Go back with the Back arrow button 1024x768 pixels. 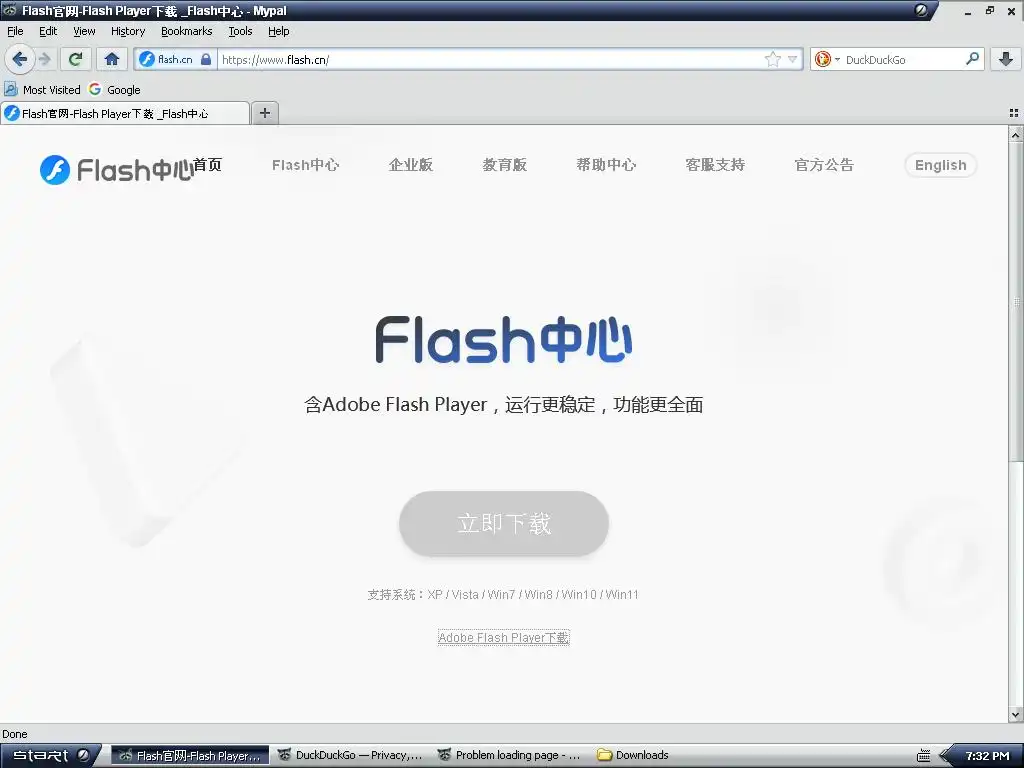20,59
